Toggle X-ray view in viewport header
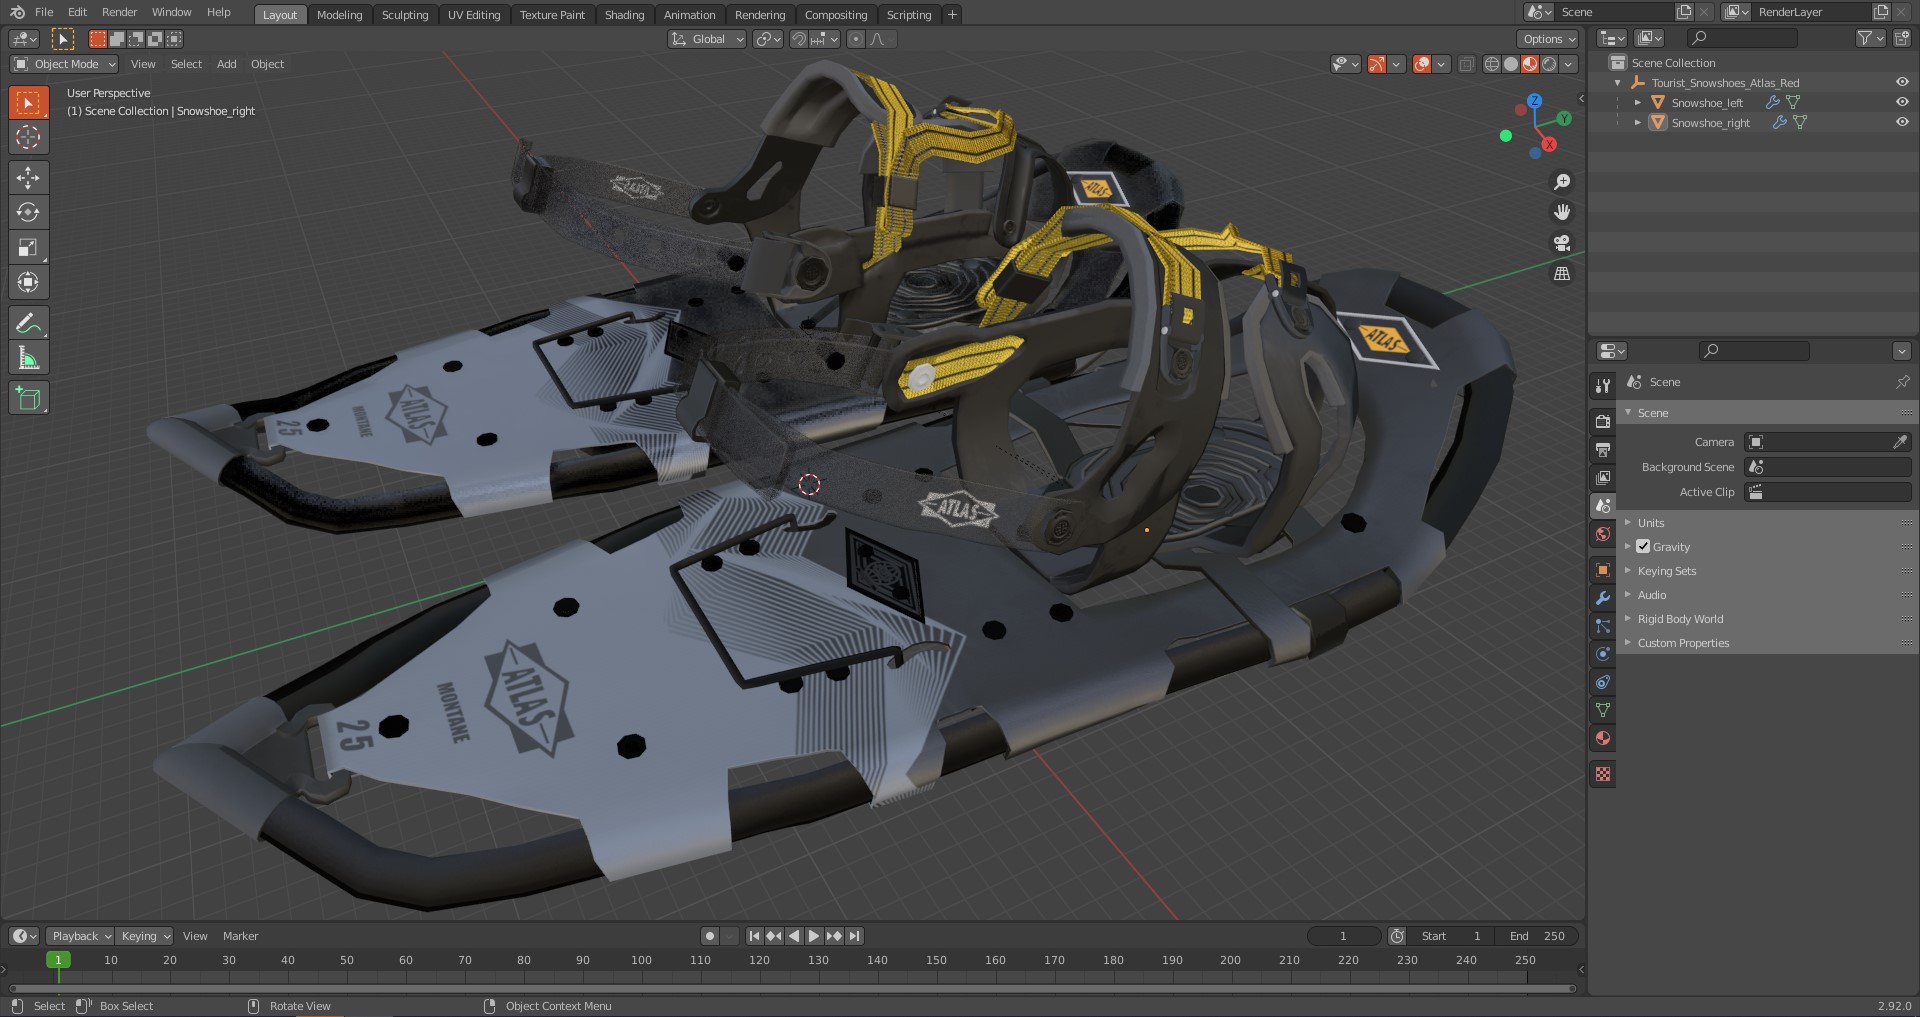 point(1466,64)
